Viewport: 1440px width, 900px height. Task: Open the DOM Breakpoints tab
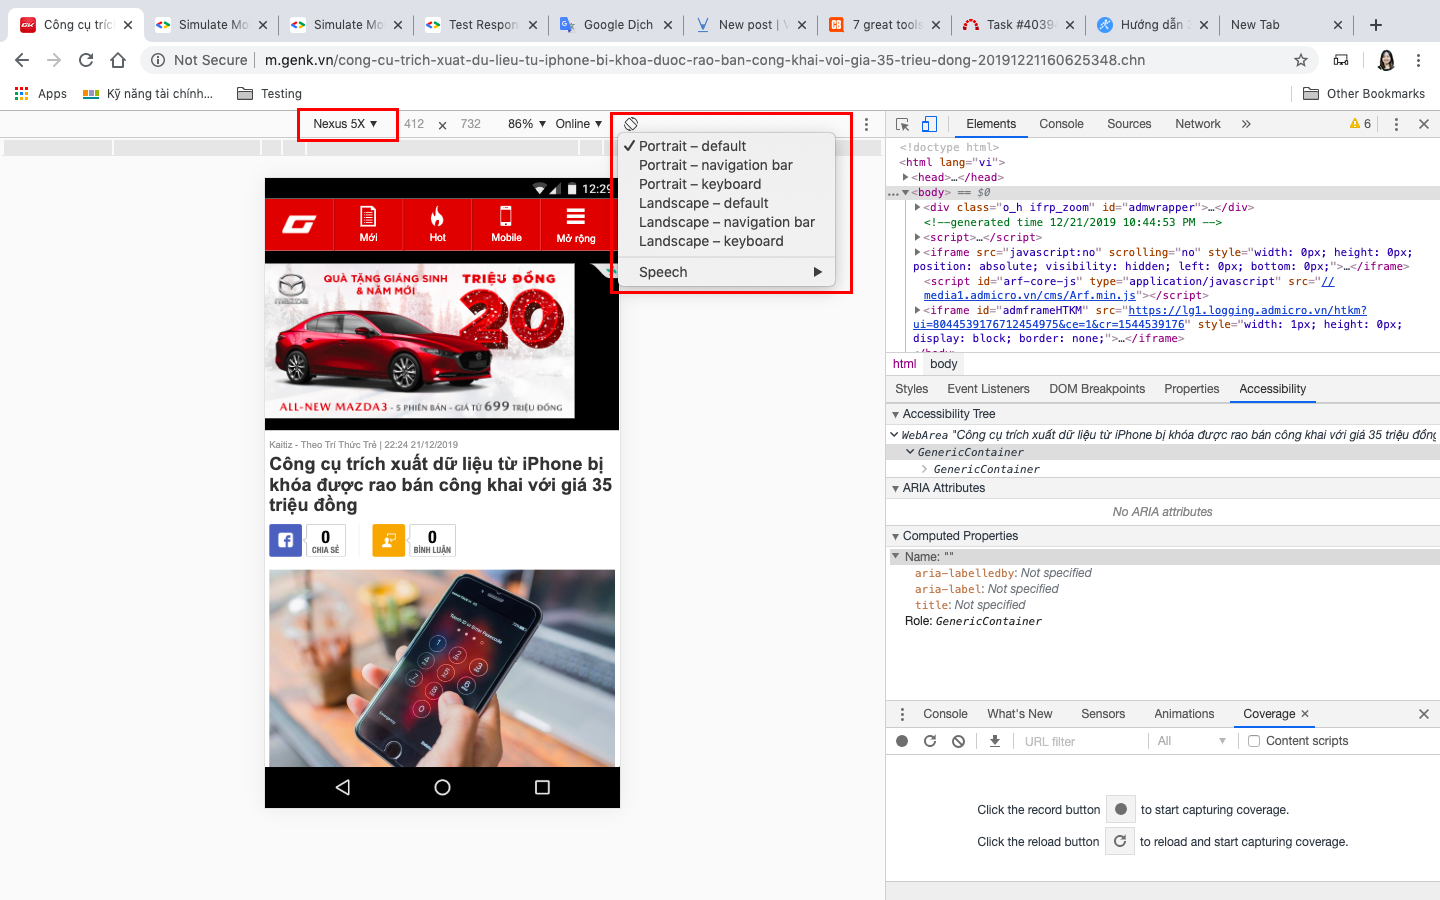pyautogui.click(x=1097, y=389)
